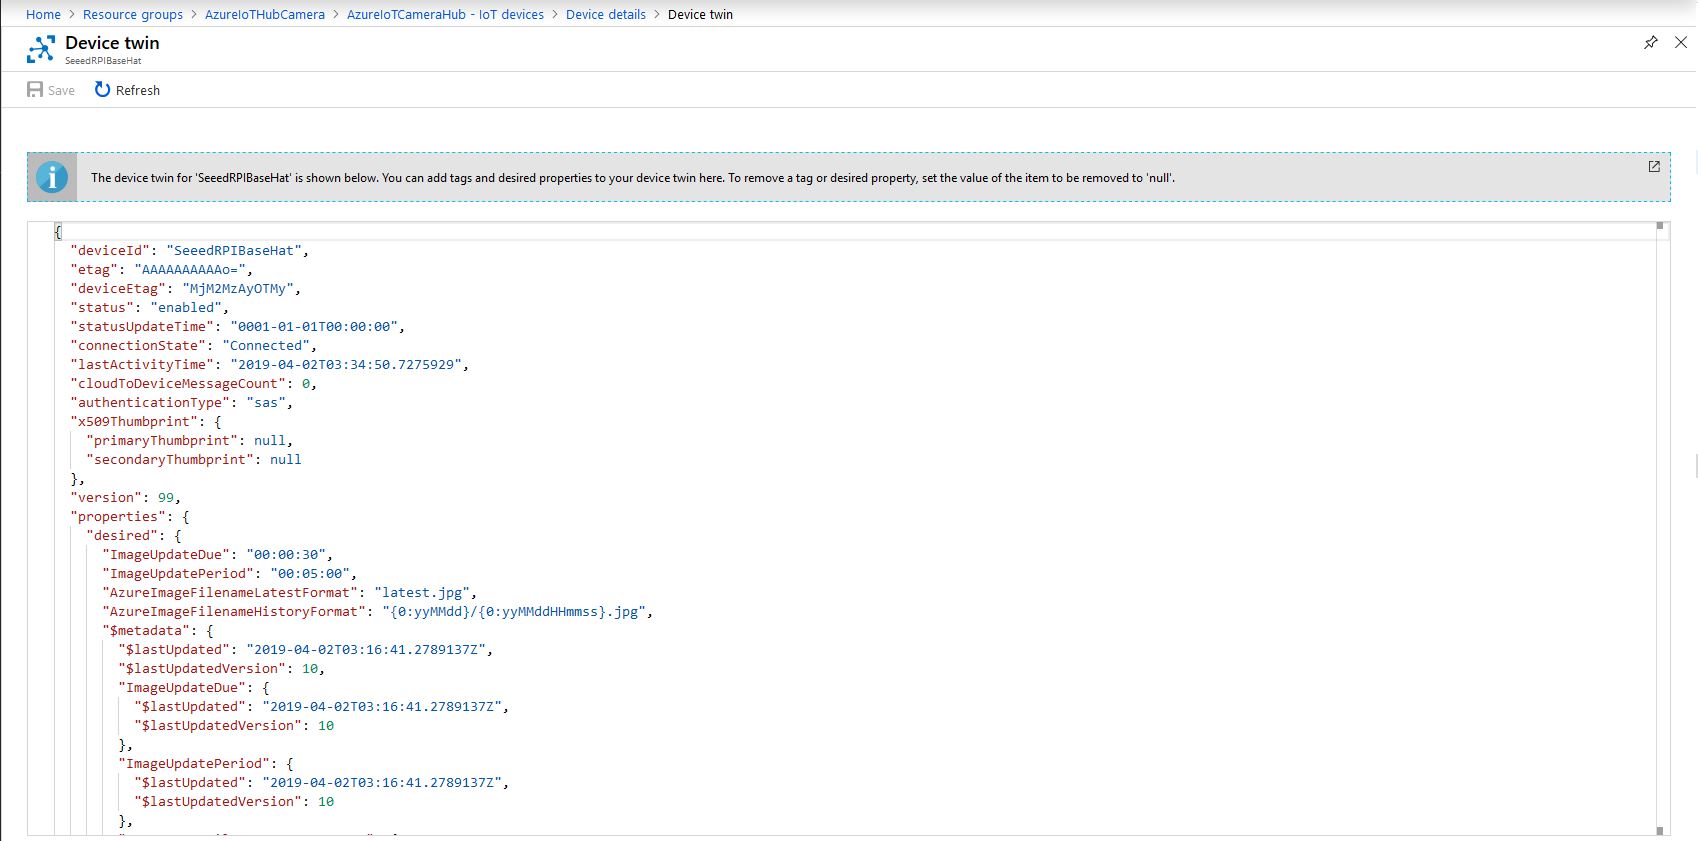
Task: Click the "latest.jpg" filename format value
Action: pyautogui.click(x=424, y=593)
